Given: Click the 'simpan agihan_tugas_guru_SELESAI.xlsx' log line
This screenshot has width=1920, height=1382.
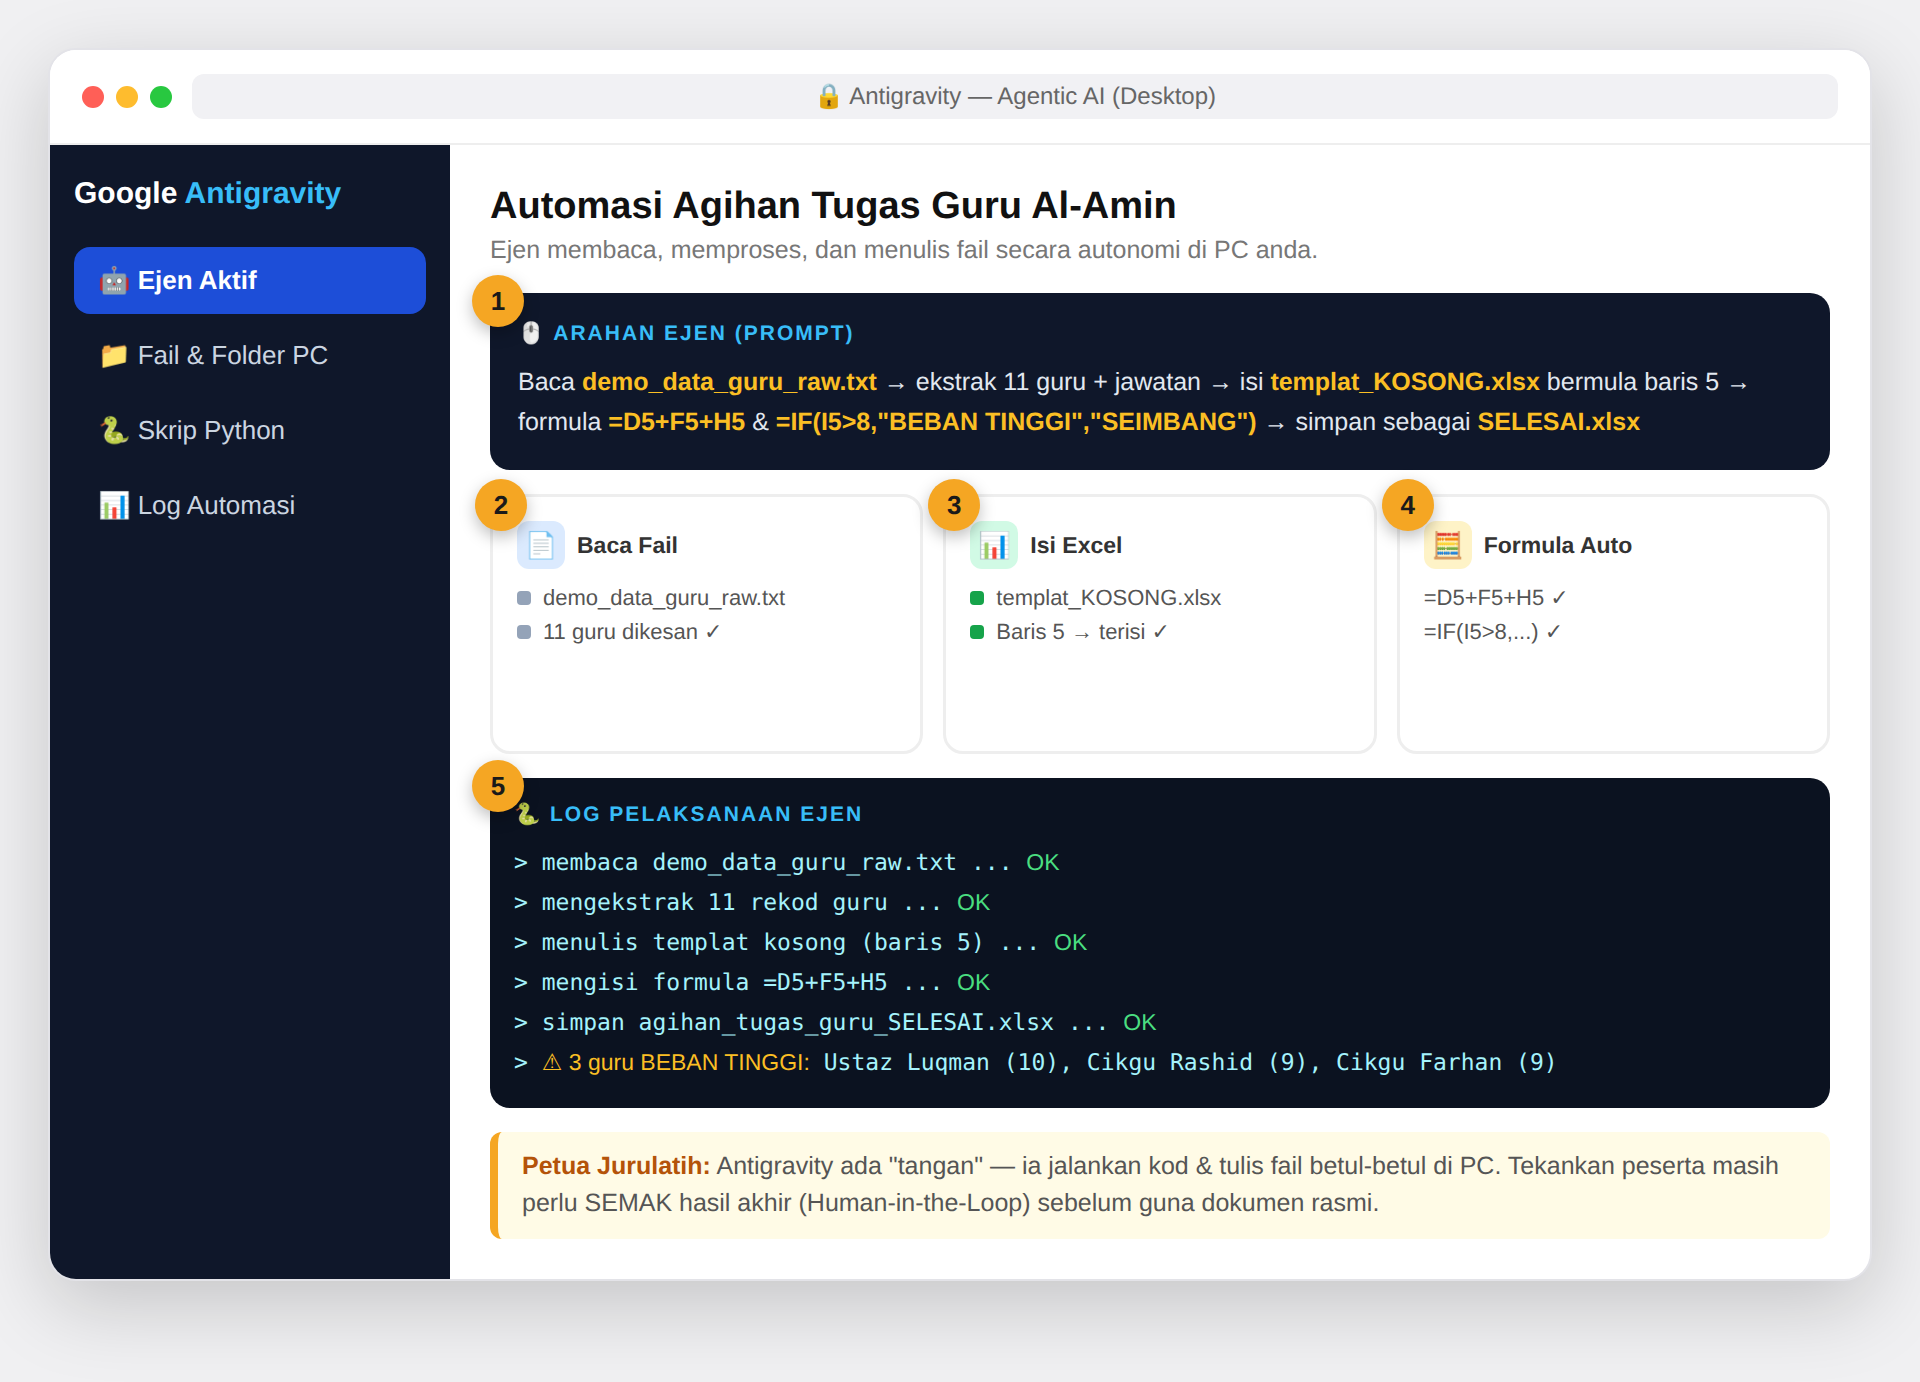Looking at the screenshot, I should point(835,1022).
